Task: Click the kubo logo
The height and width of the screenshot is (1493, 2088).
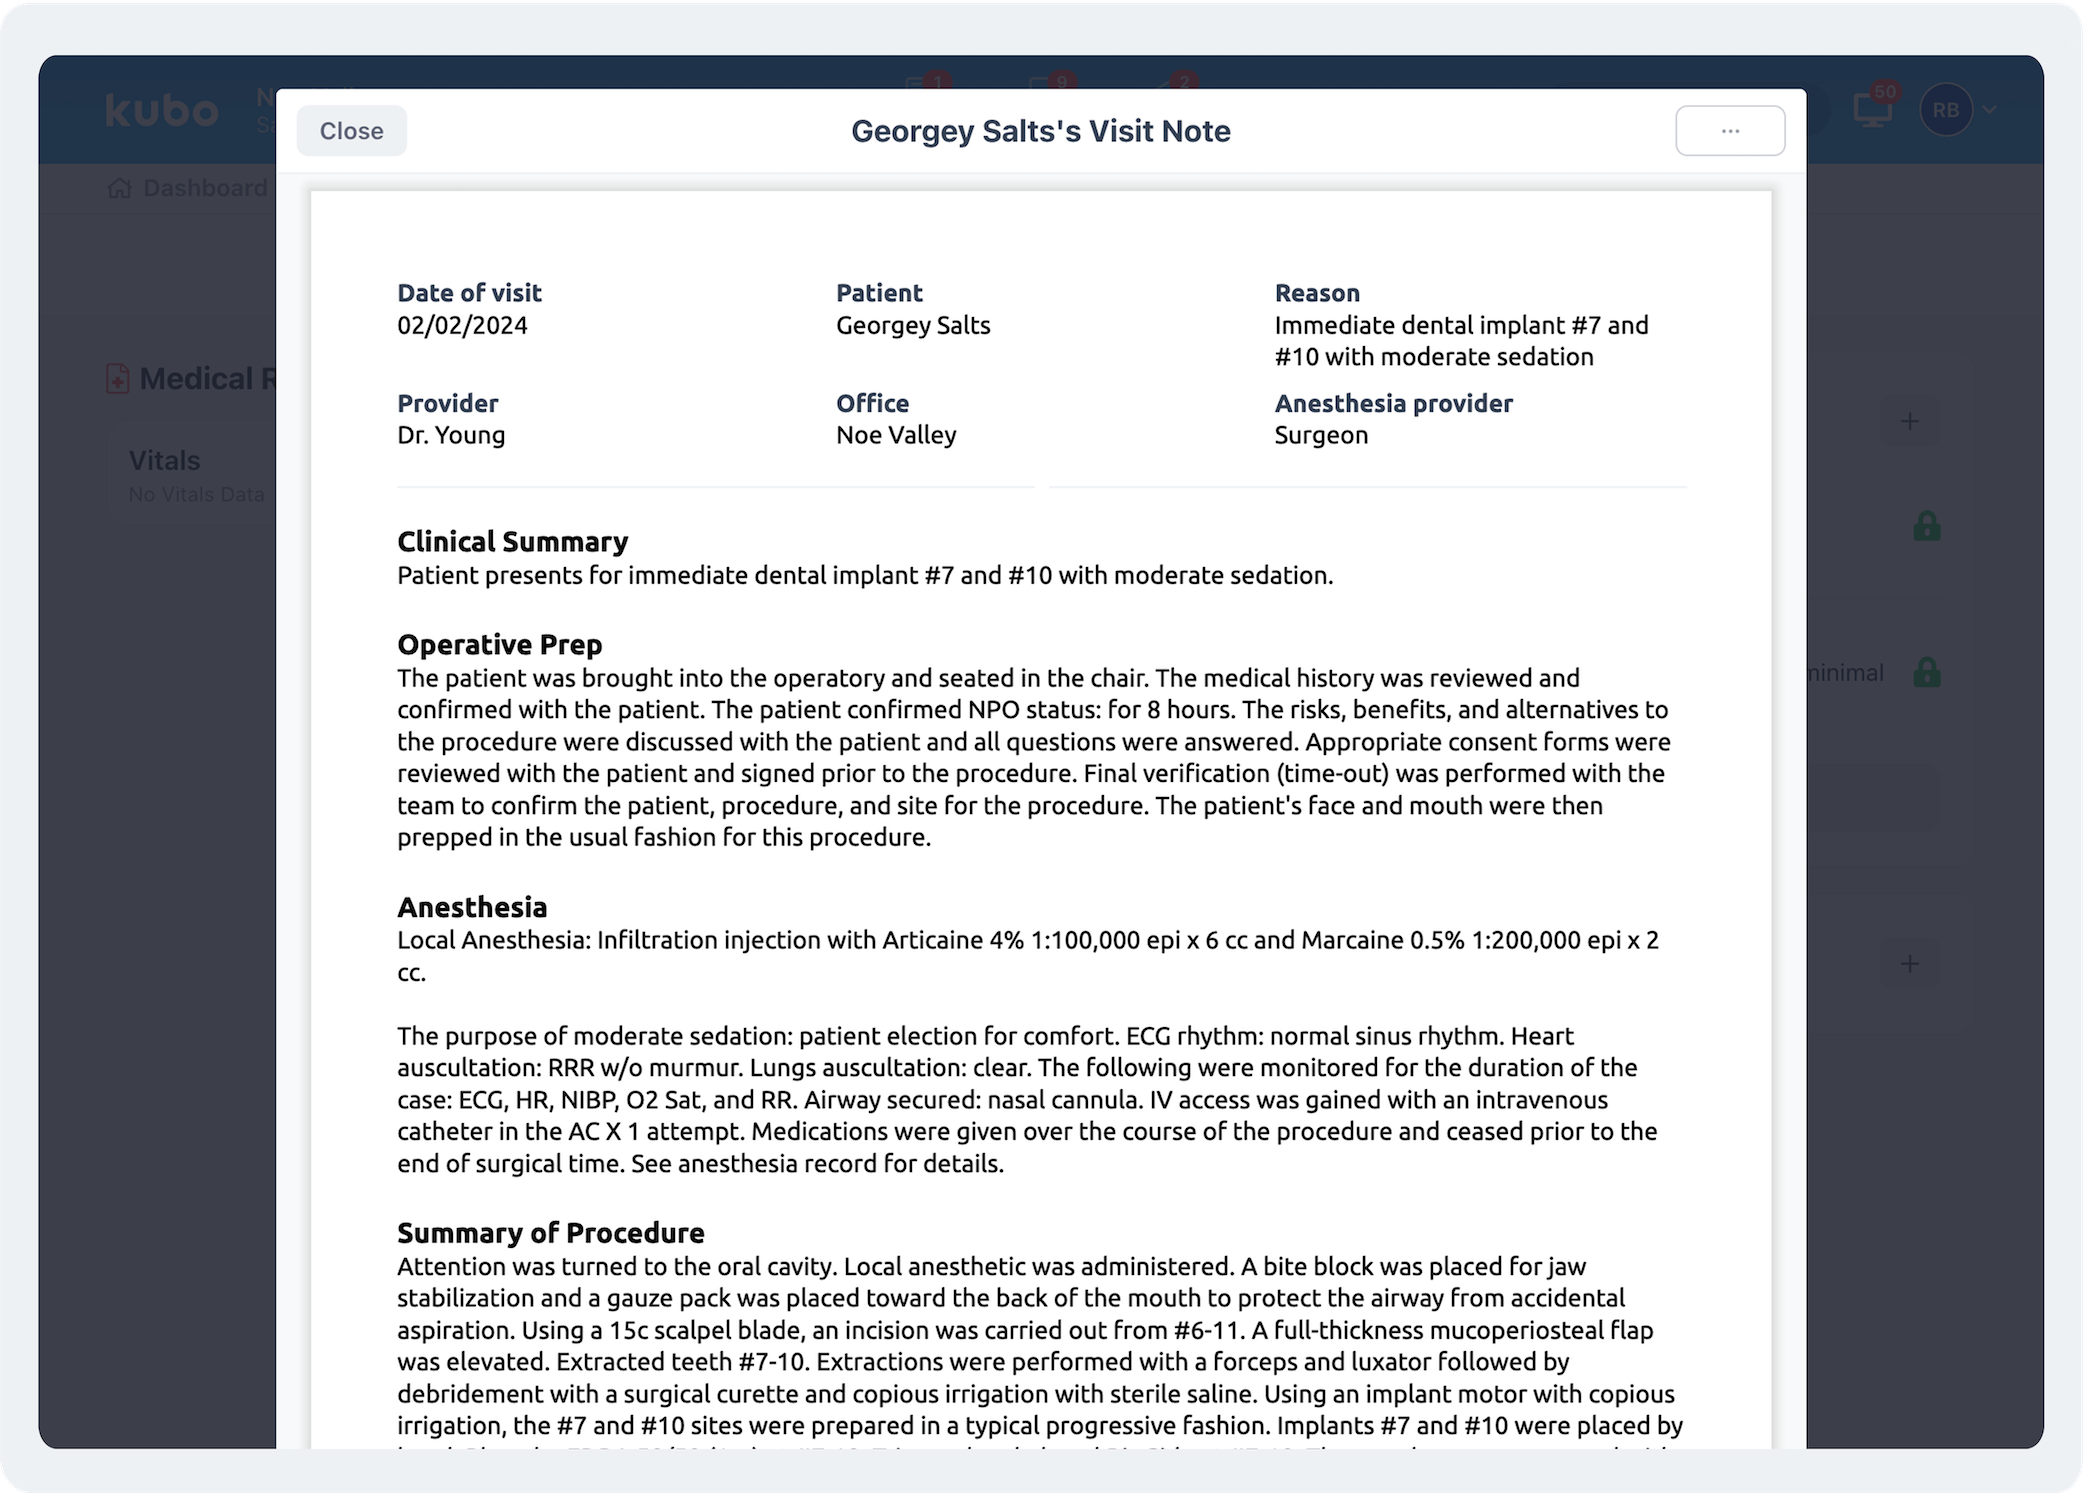Action: tap(162, 111)
